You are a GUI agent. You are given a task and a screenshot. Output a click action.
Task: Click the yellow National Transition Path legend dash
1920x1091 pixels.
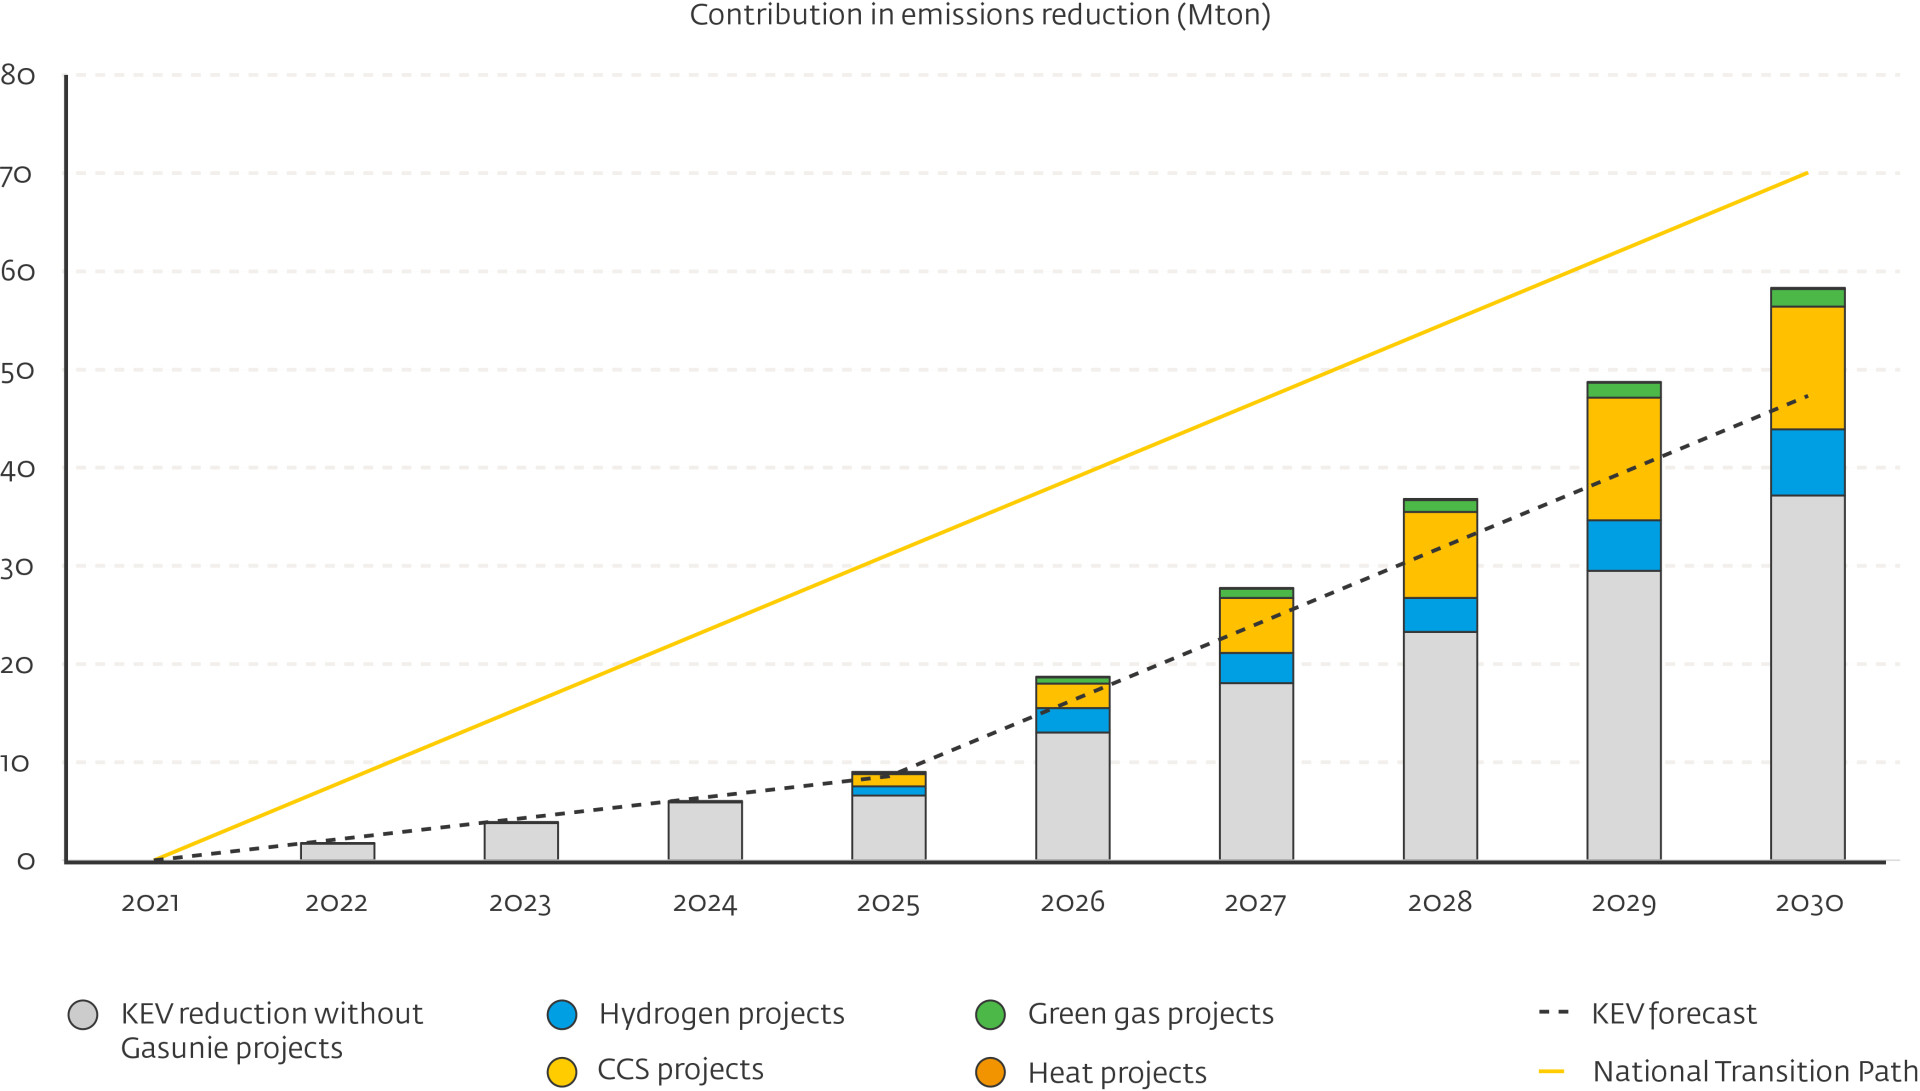(1551, 1071)
